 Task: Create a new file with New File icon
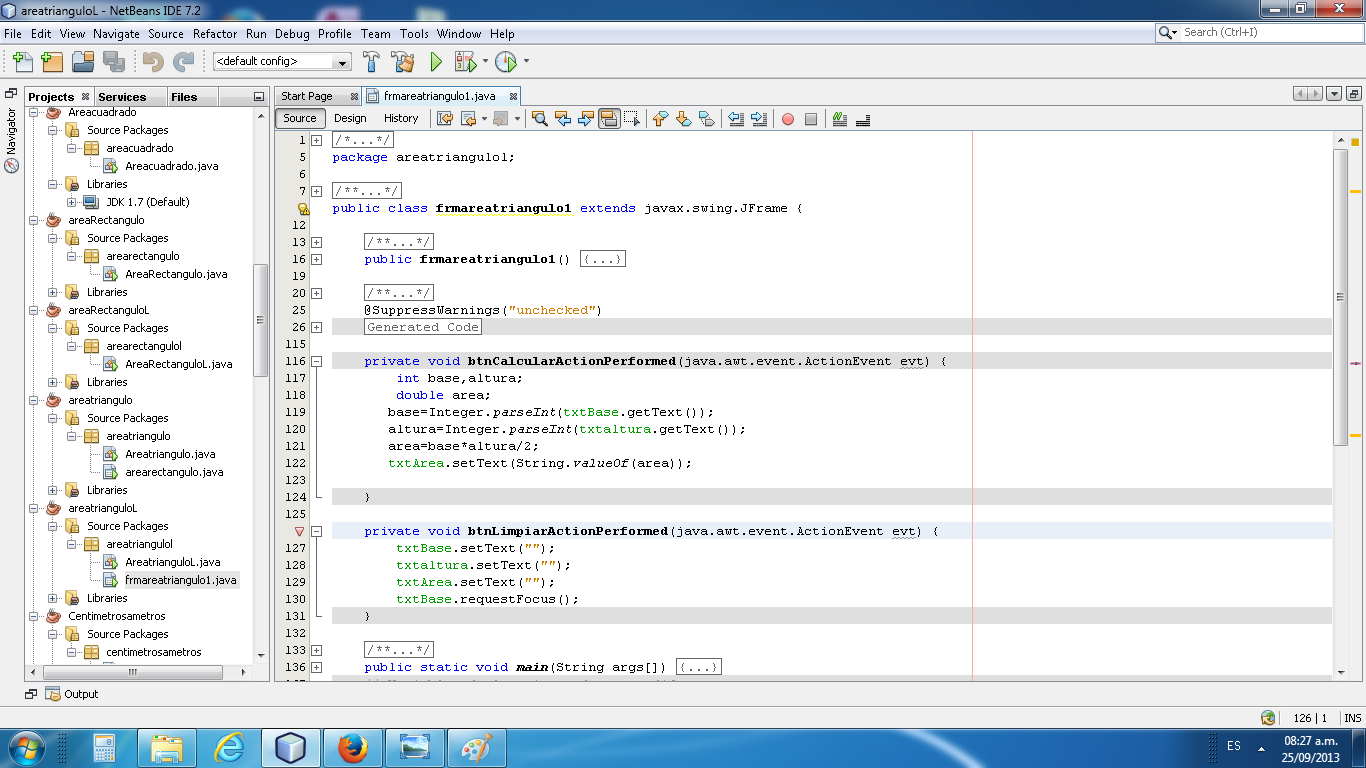22,62
